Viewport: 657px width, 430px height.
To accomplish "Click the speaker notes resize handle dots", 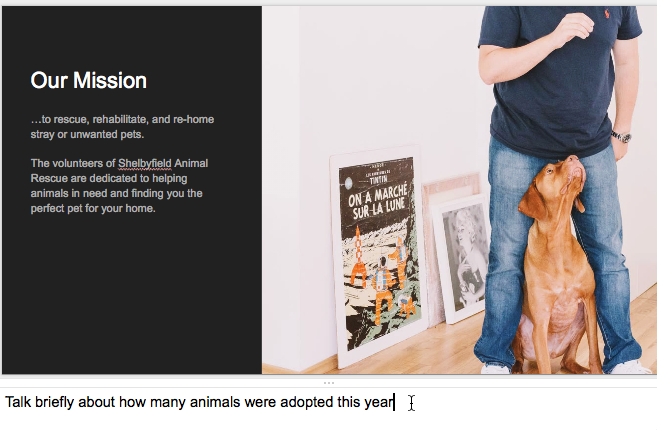I will point(329,383).
